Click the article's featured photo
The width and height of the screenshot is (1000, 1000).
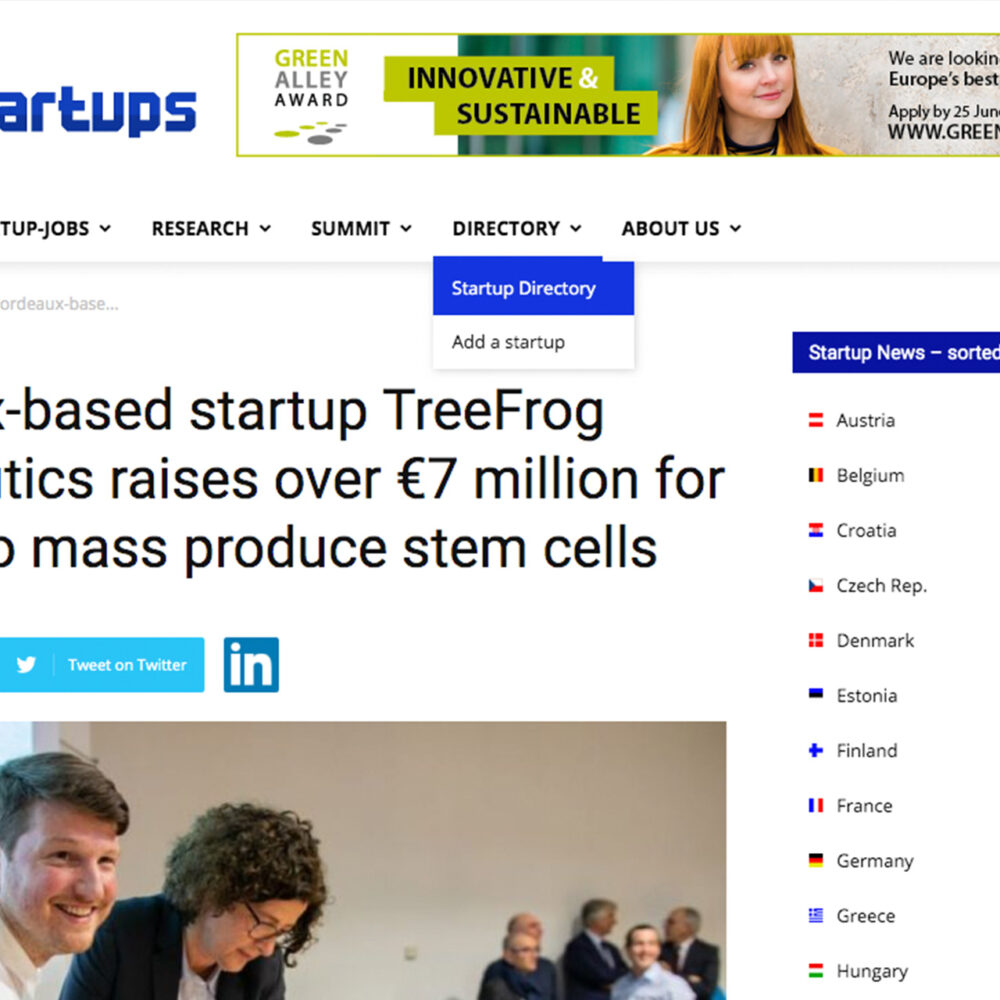coord(363,860)
